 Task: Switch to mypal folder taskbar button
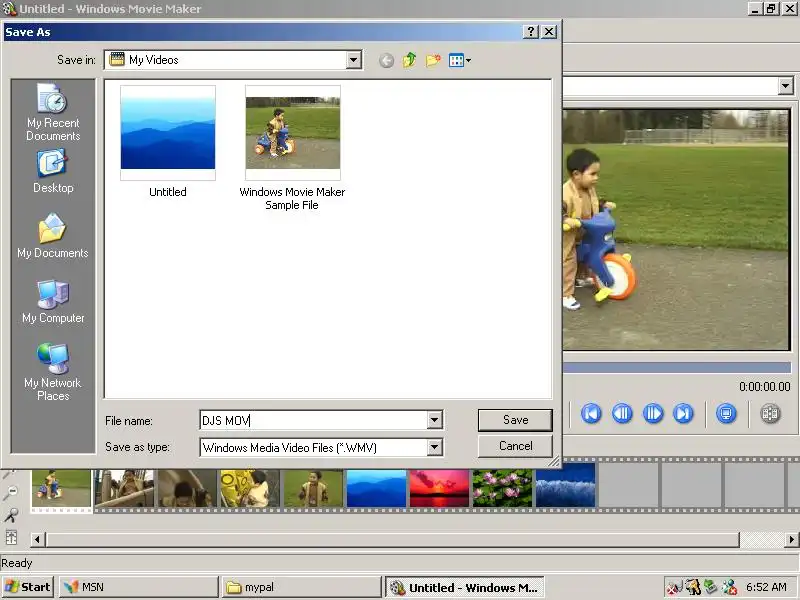coord(302,587)
